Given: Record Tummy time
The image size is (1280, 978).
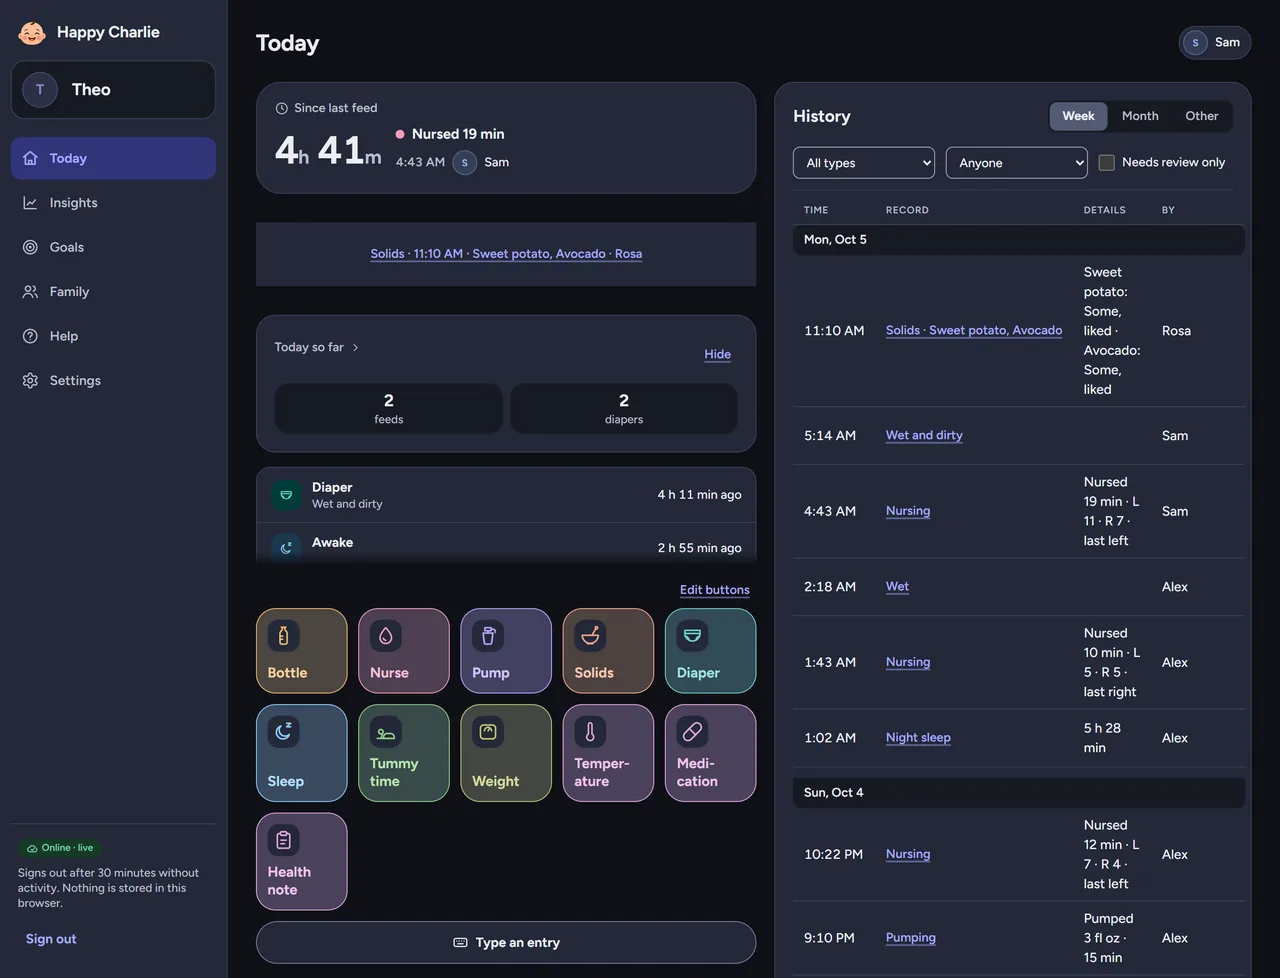Looking at the screenshot, I should pos(404,753).
